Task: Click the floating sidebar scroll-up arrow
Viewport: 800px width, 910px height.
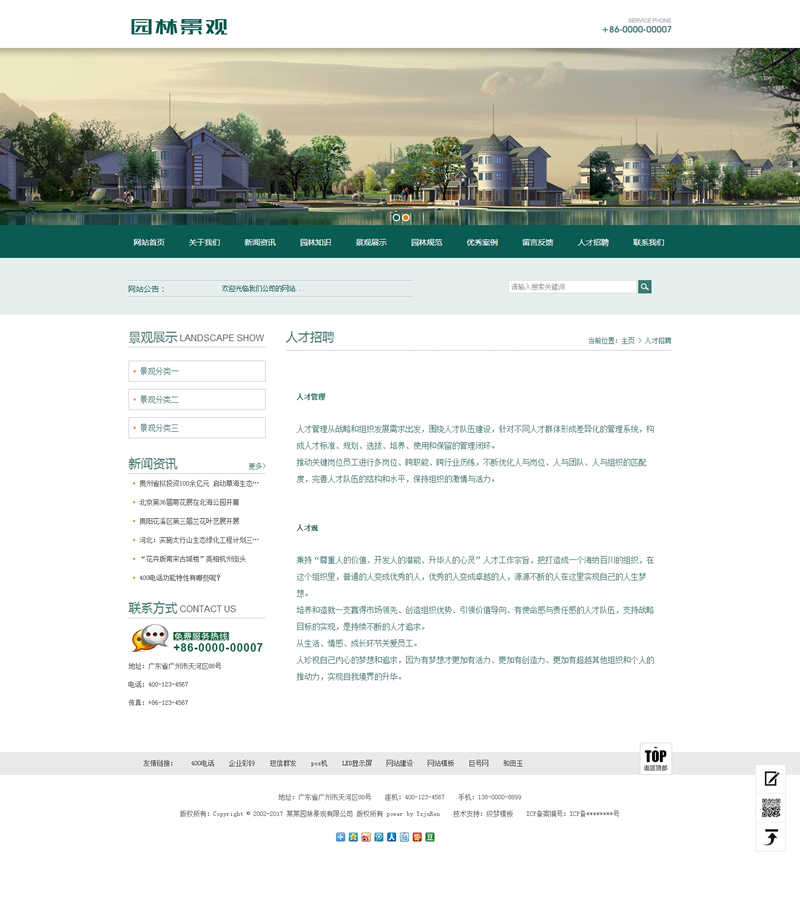Action: [x=770, y=837]
